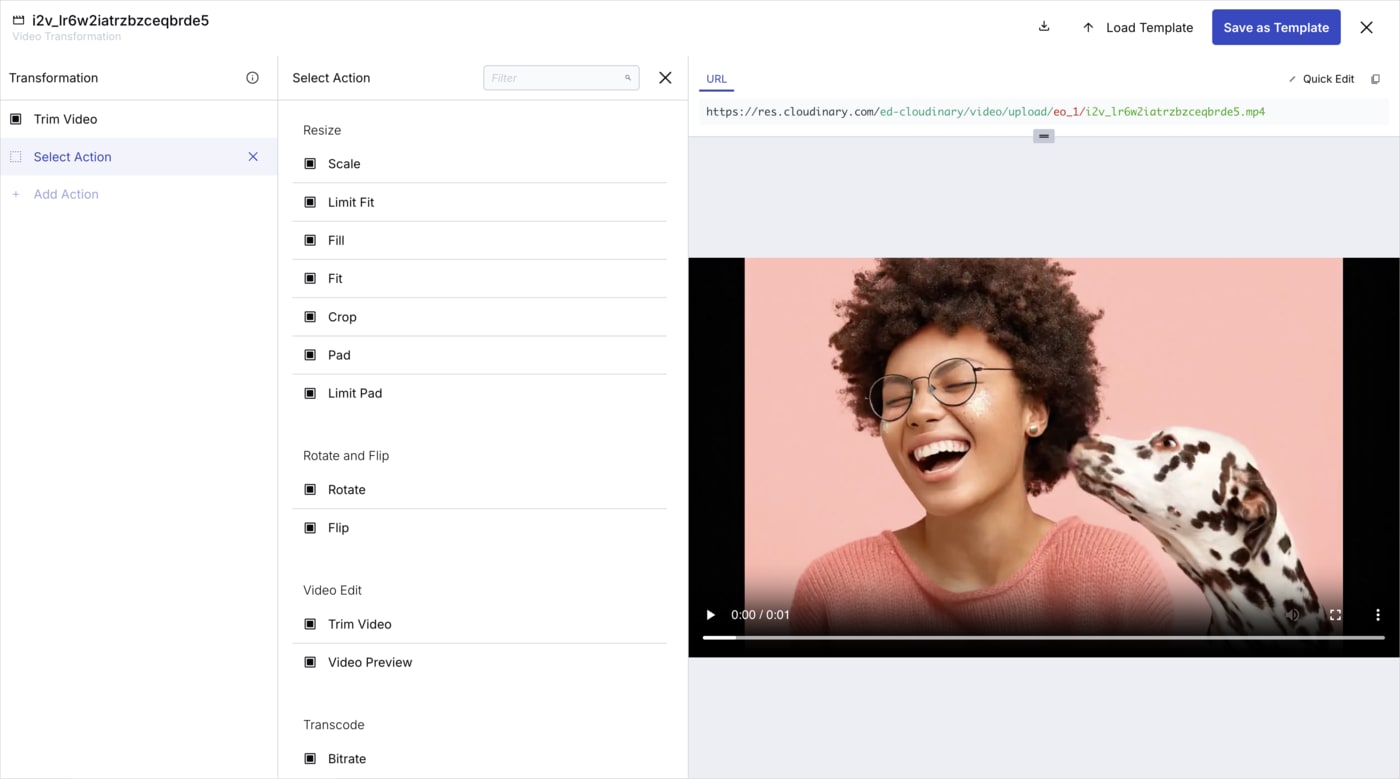Image resolution: width=1400 pixels, height=779 pixels.
Task: Click the minimize toggle above the preview
Action: click(x=1043, y=135)
